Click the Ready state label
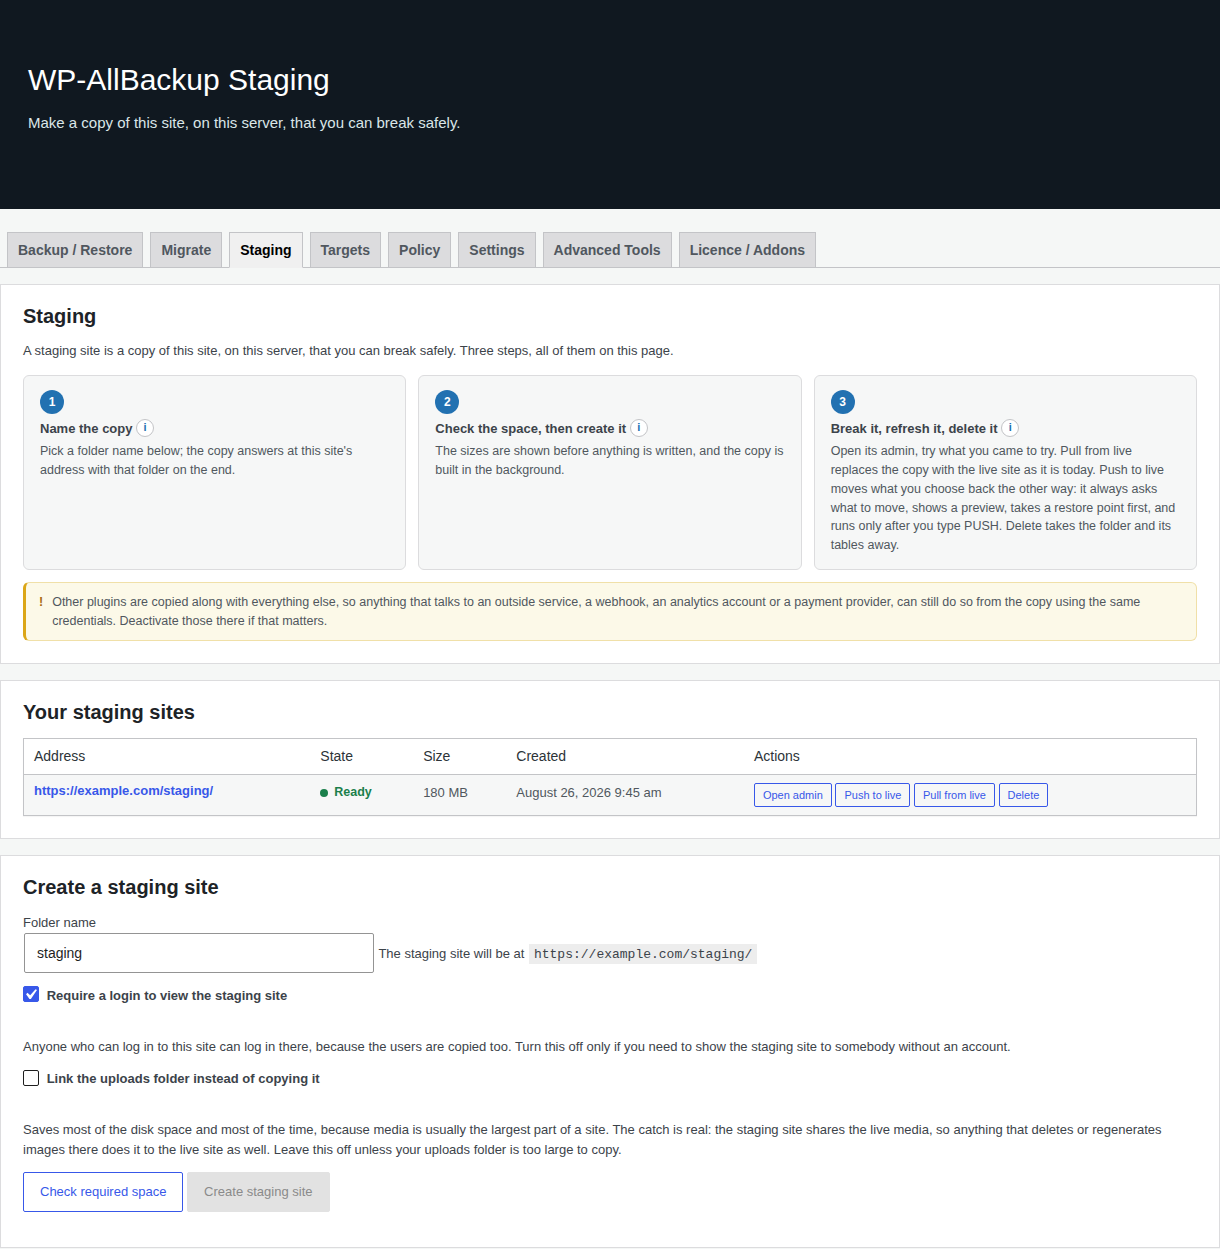This screenshot has width=1220, height=1249. (346, 792)
